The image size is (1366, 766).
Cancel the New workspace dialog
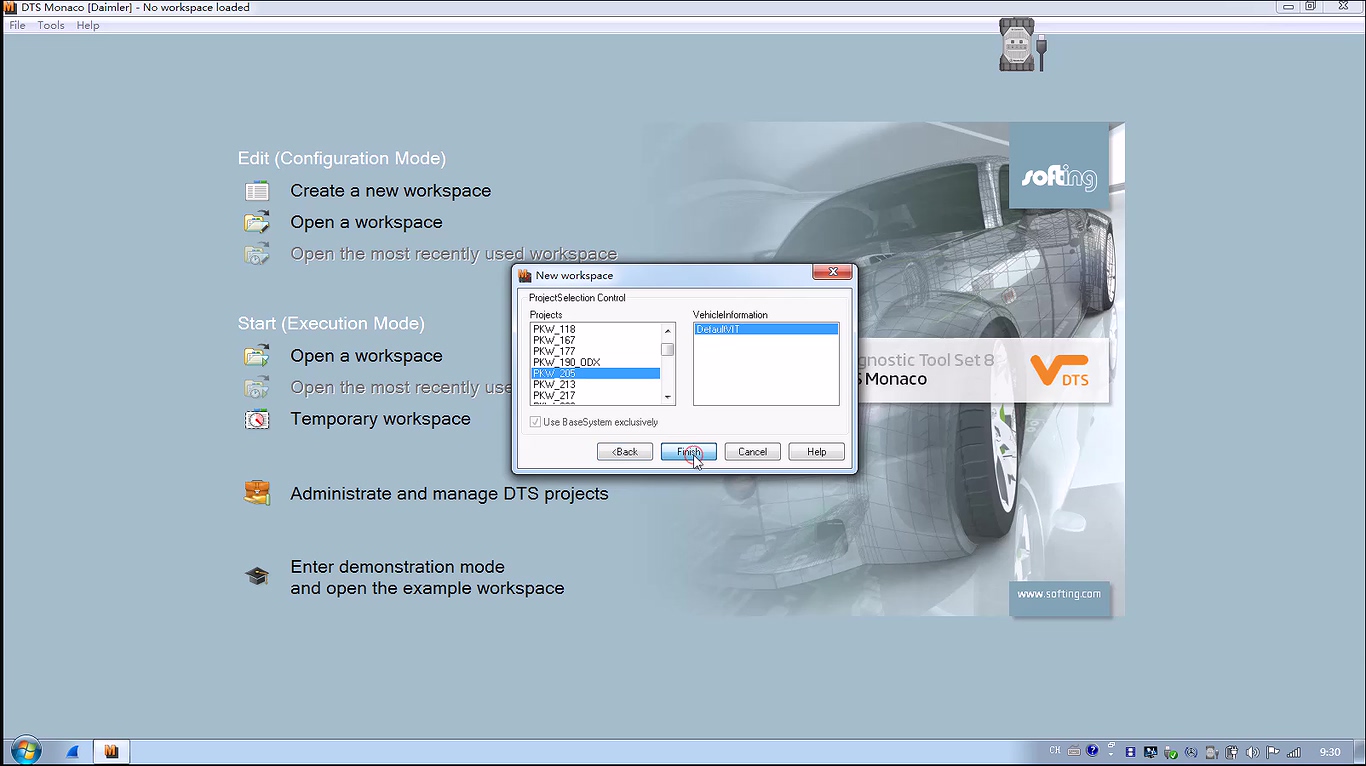pos(752,452)
